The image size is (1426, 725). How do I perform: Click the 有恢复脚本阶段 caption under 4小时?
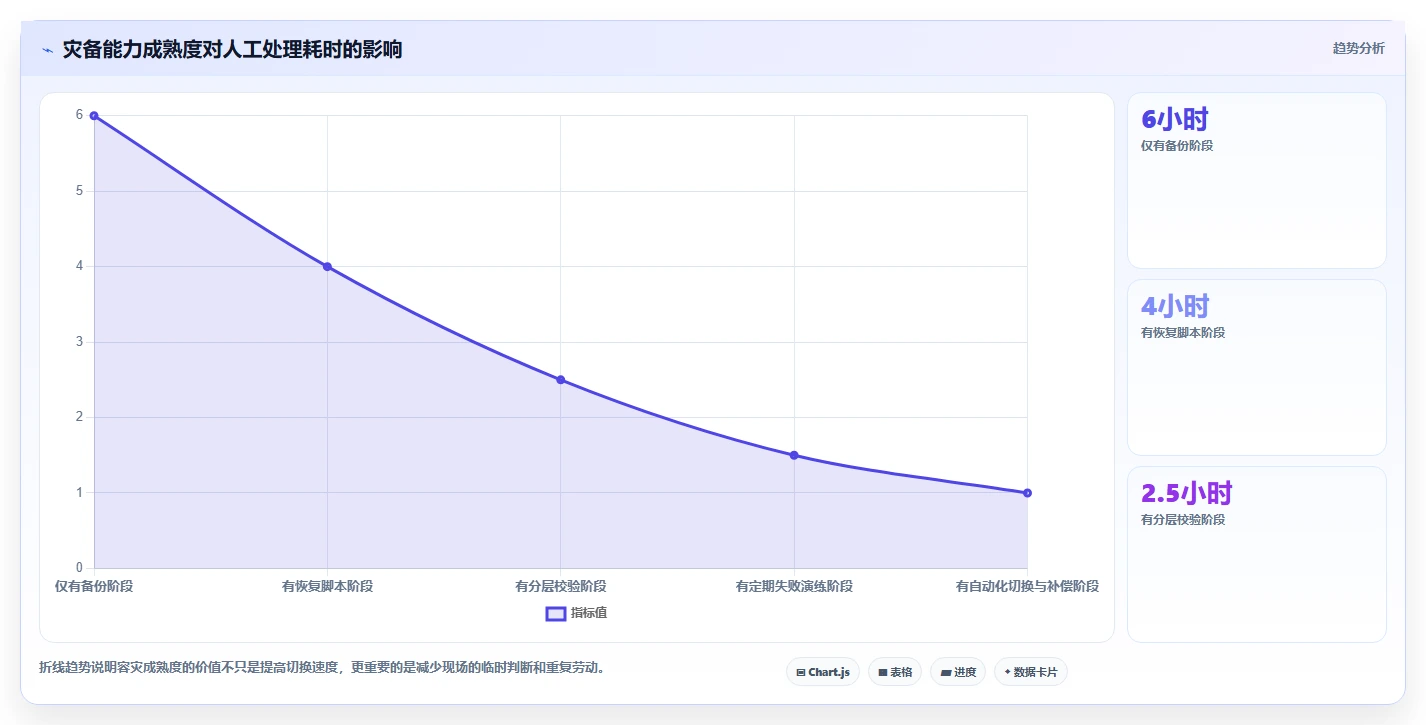1183,333
